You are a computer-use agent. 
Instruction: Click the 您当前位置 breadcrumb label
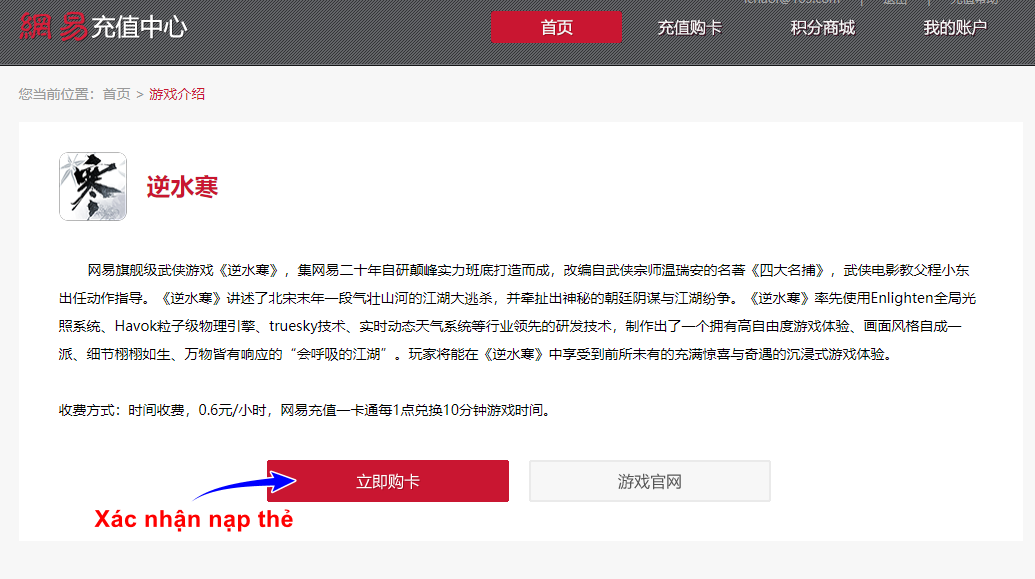57,94
